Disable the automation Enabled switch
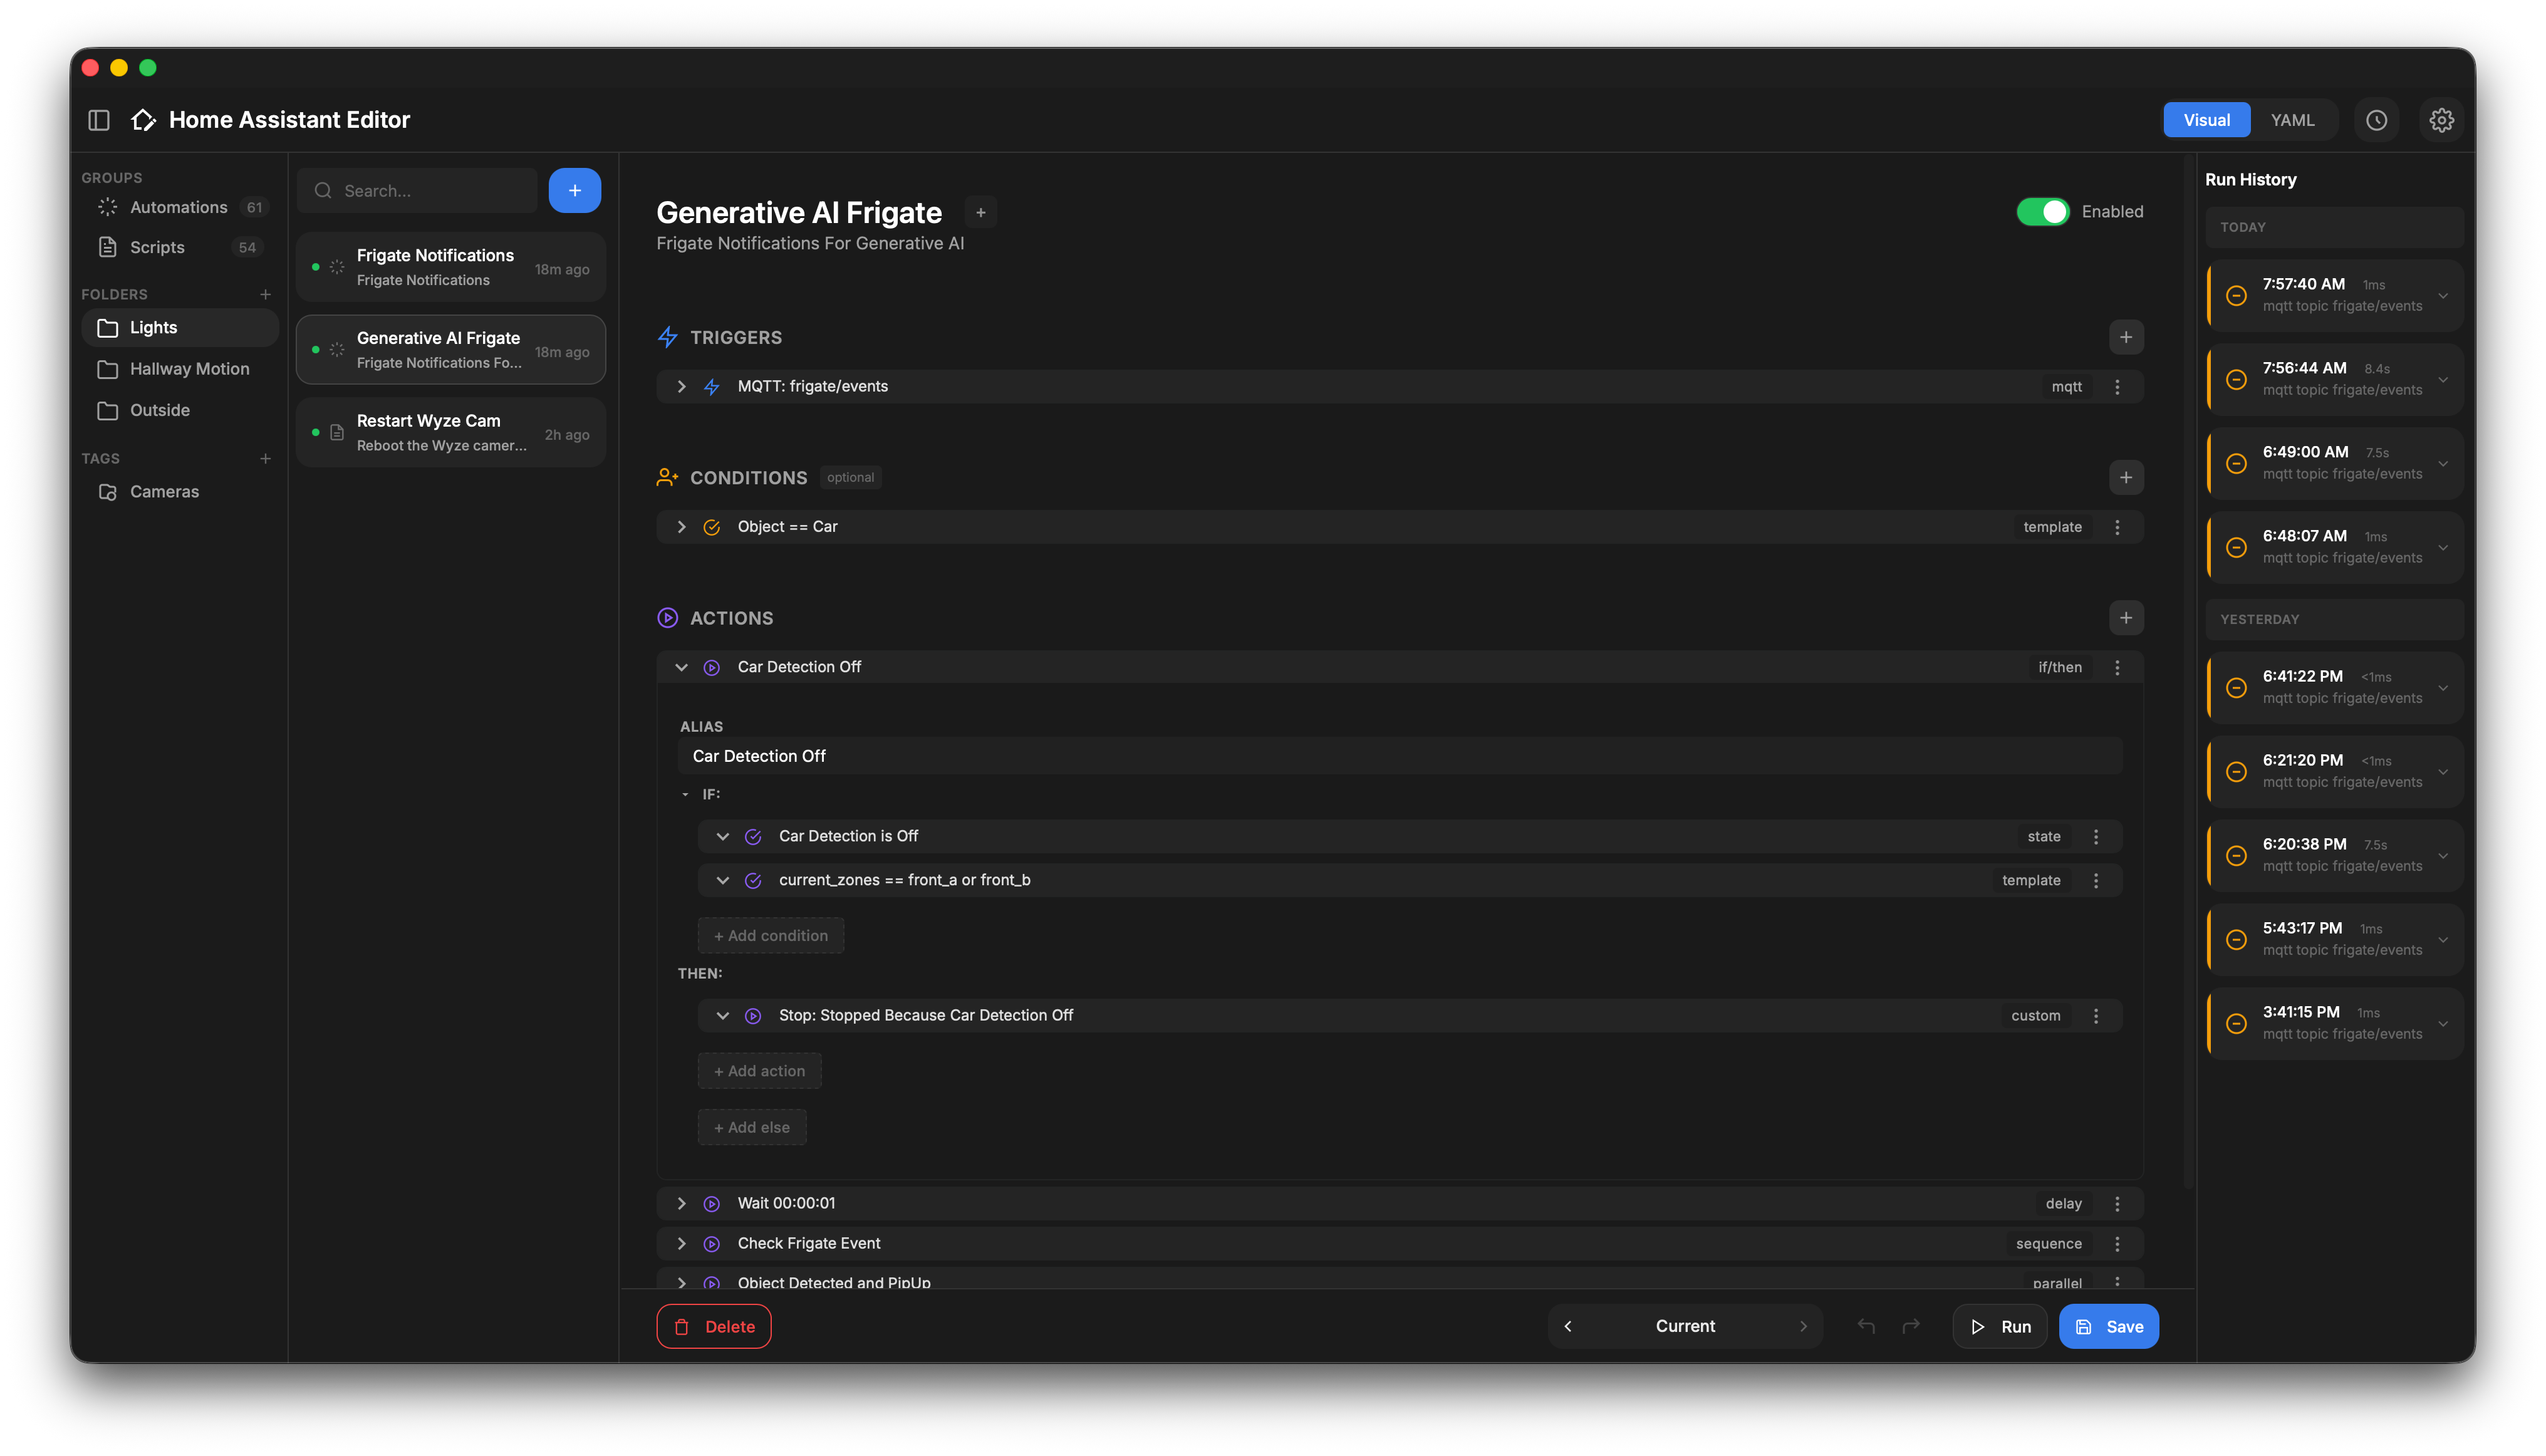This screenshot has width=2546, height=1456. click(2042, 211)
